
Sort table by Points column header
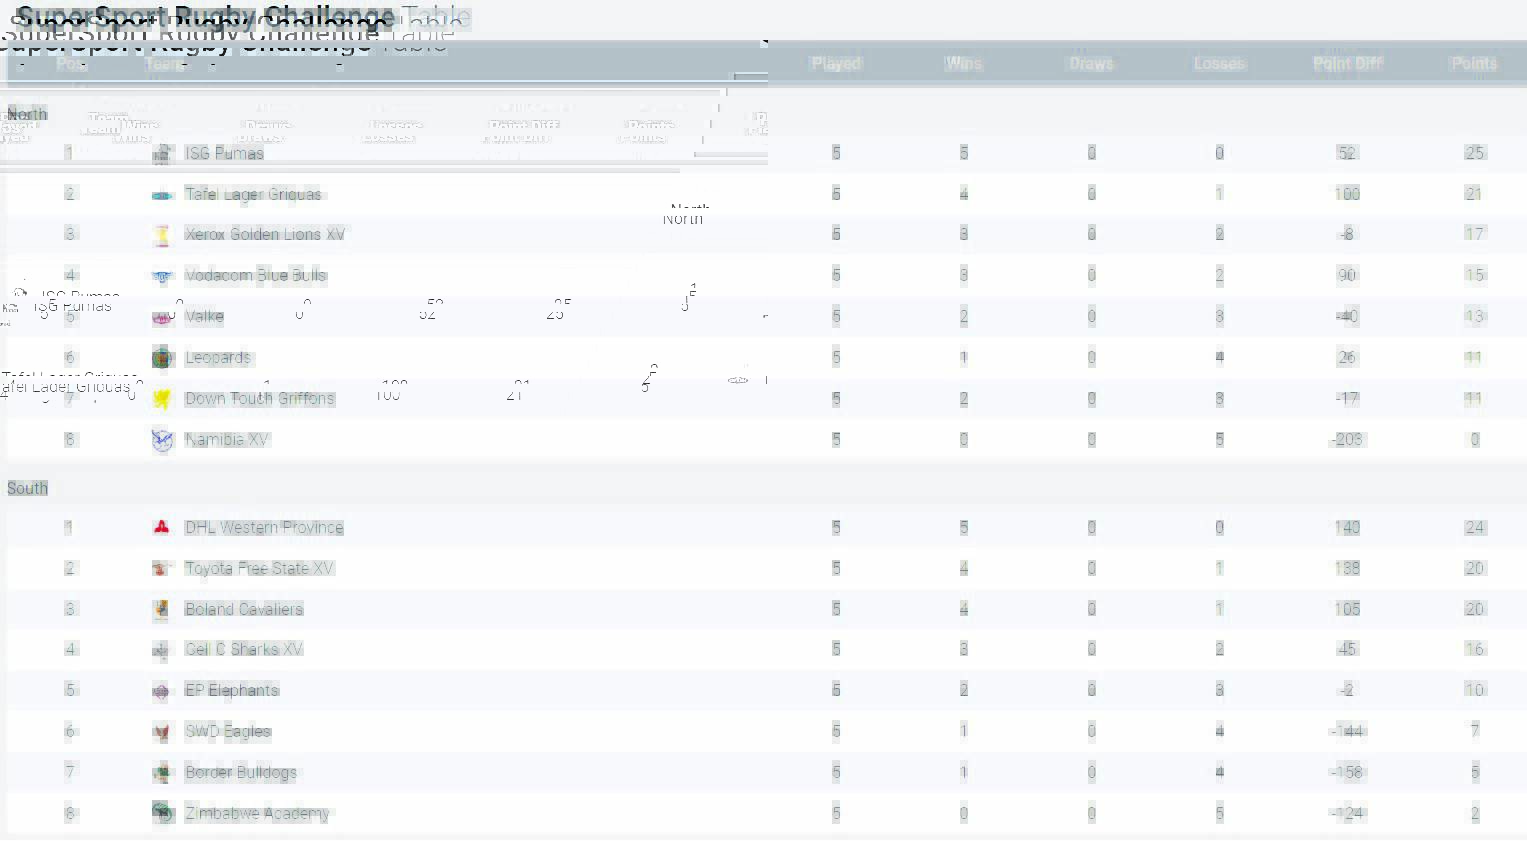click(x=1474, y=64)
